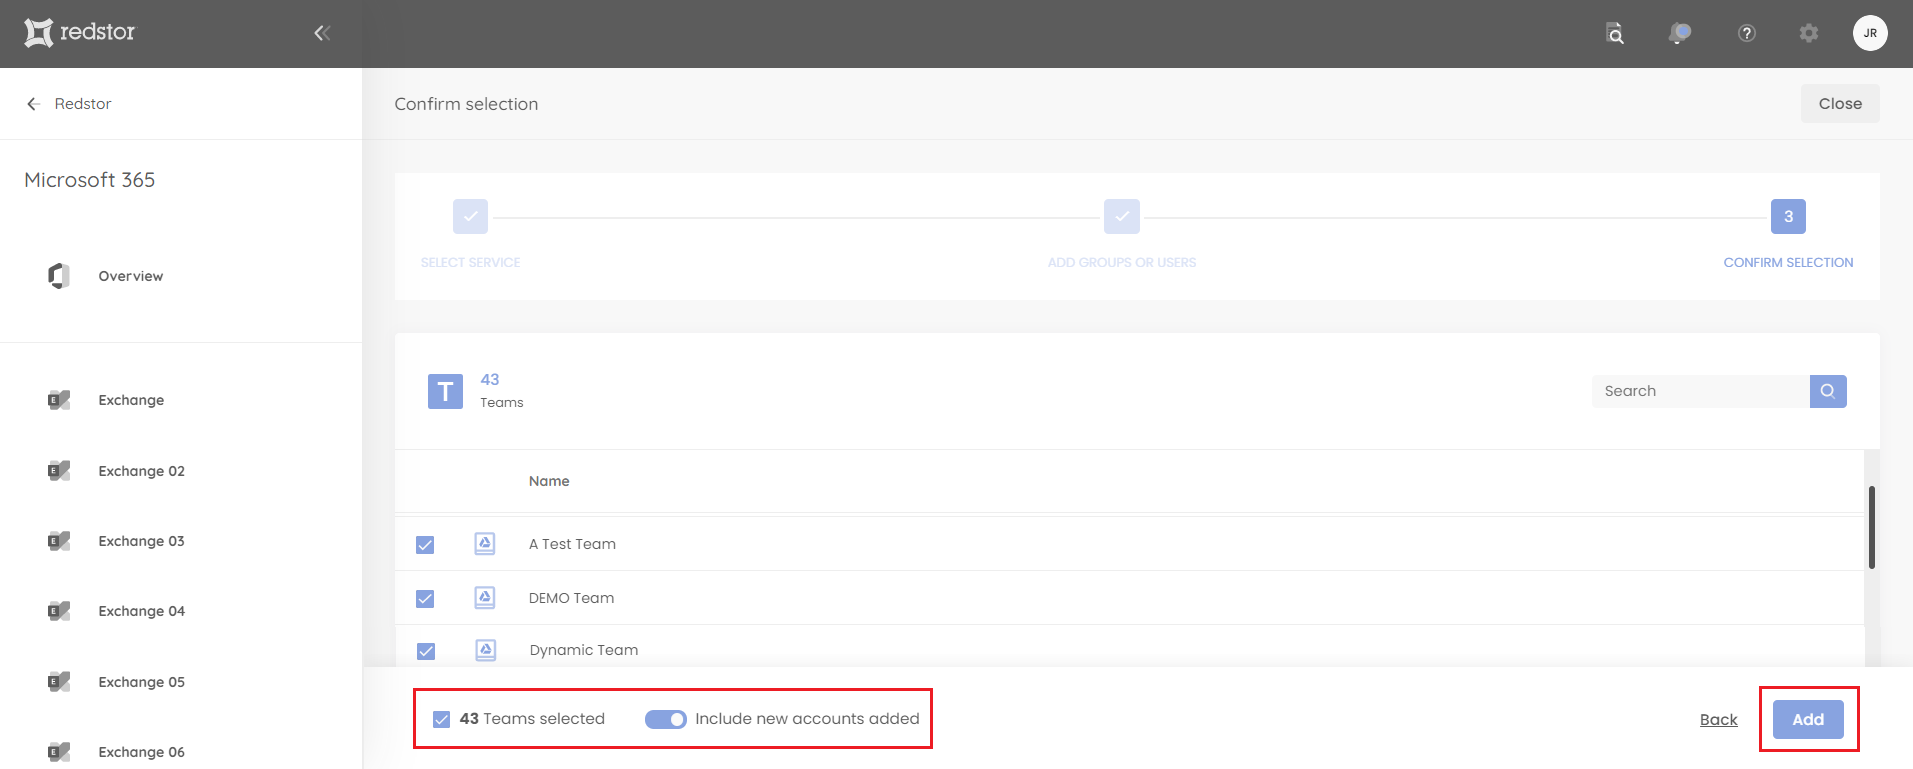Open the help question mark icon
The height and width of the screenshot is (769, 1913).
pyautogui.click(x=1747, y=33)
